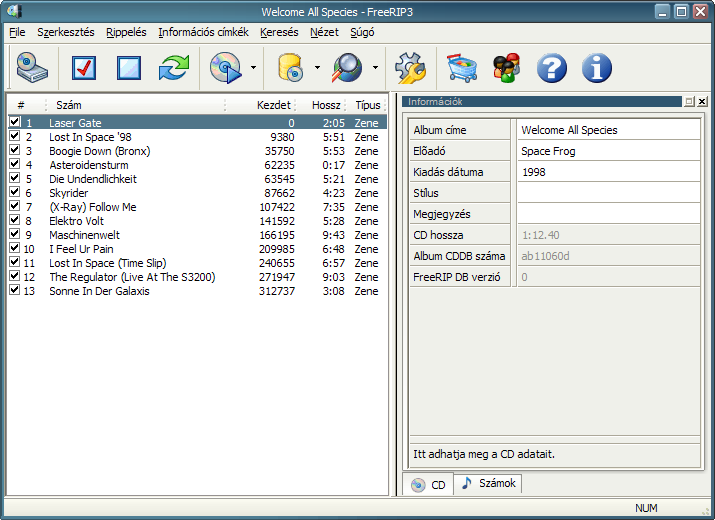Expand CD database dropdown arrow
715x520 pixels.
[x=317, y=68]
